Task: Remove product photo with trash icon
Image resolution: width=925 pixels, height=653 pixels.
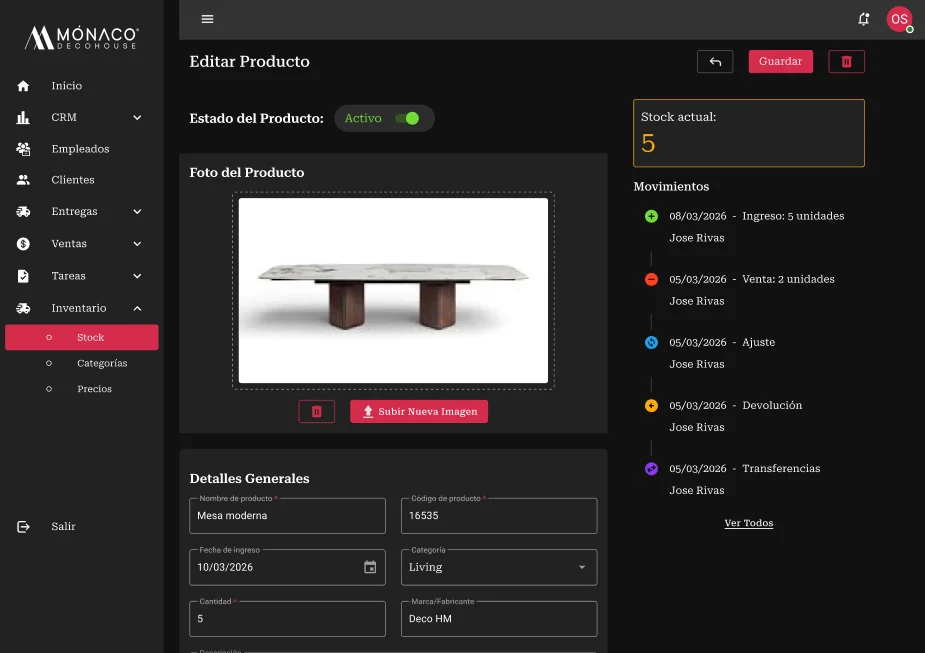Action: pos(317,412)
